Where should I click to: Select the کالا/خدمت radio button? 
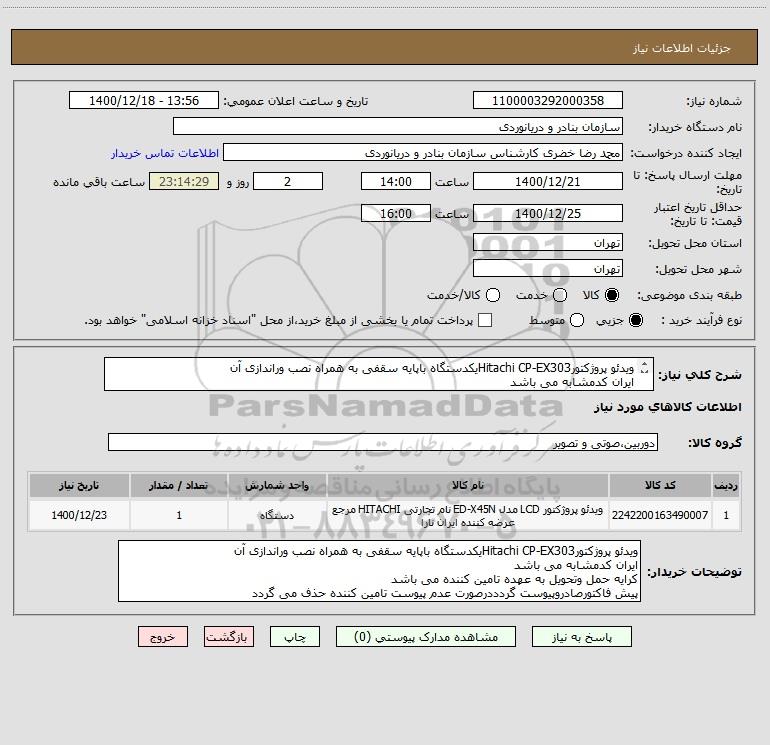pos(493,295)
